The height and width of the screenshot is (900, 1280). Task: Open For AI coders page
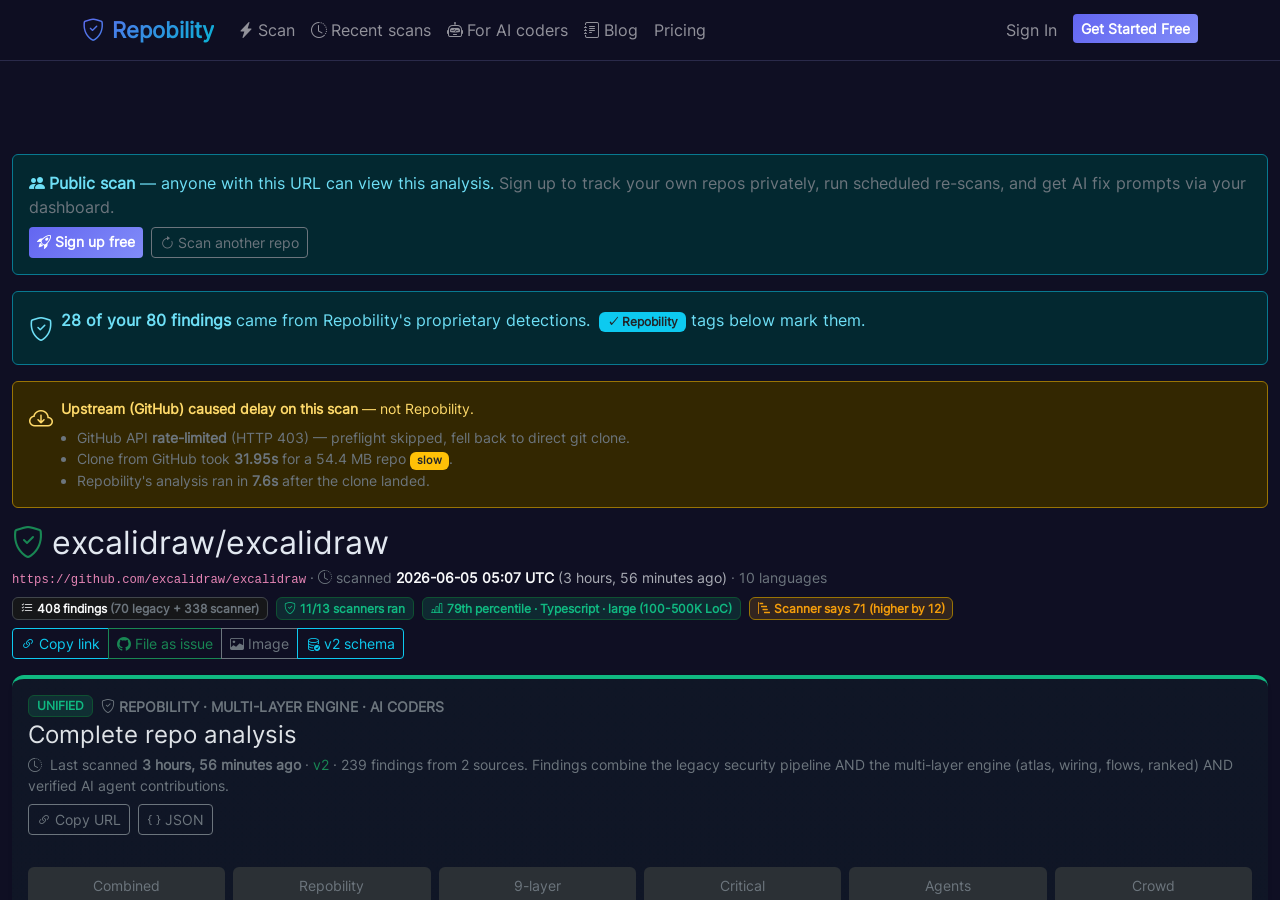pos(507,30)
